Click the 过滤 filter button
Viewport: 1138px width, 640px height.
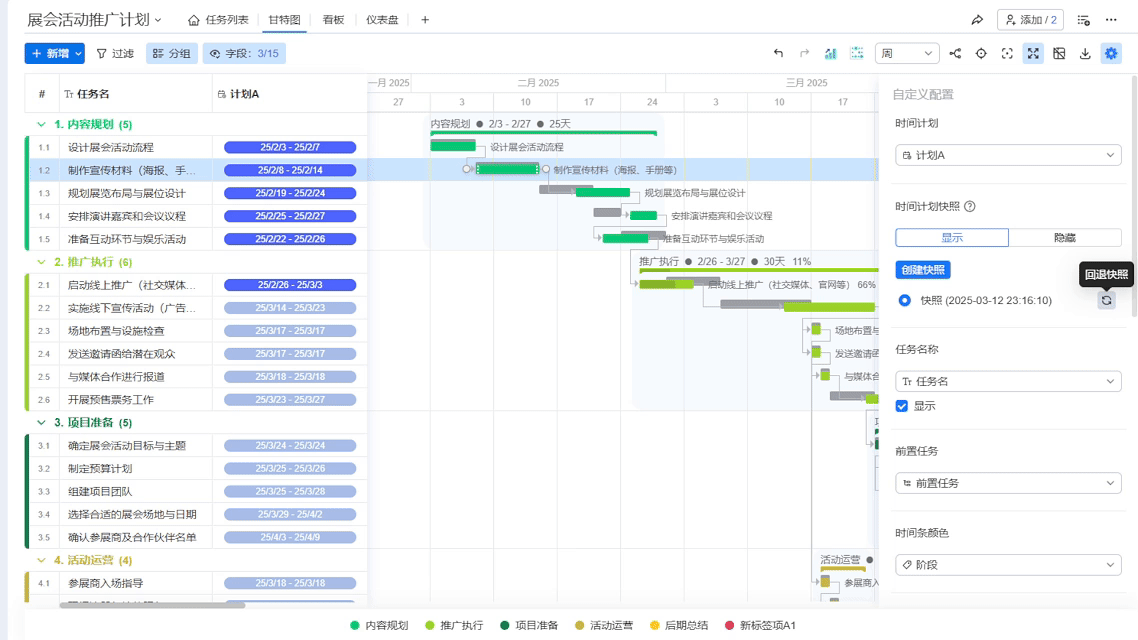(x=114, y=54)
